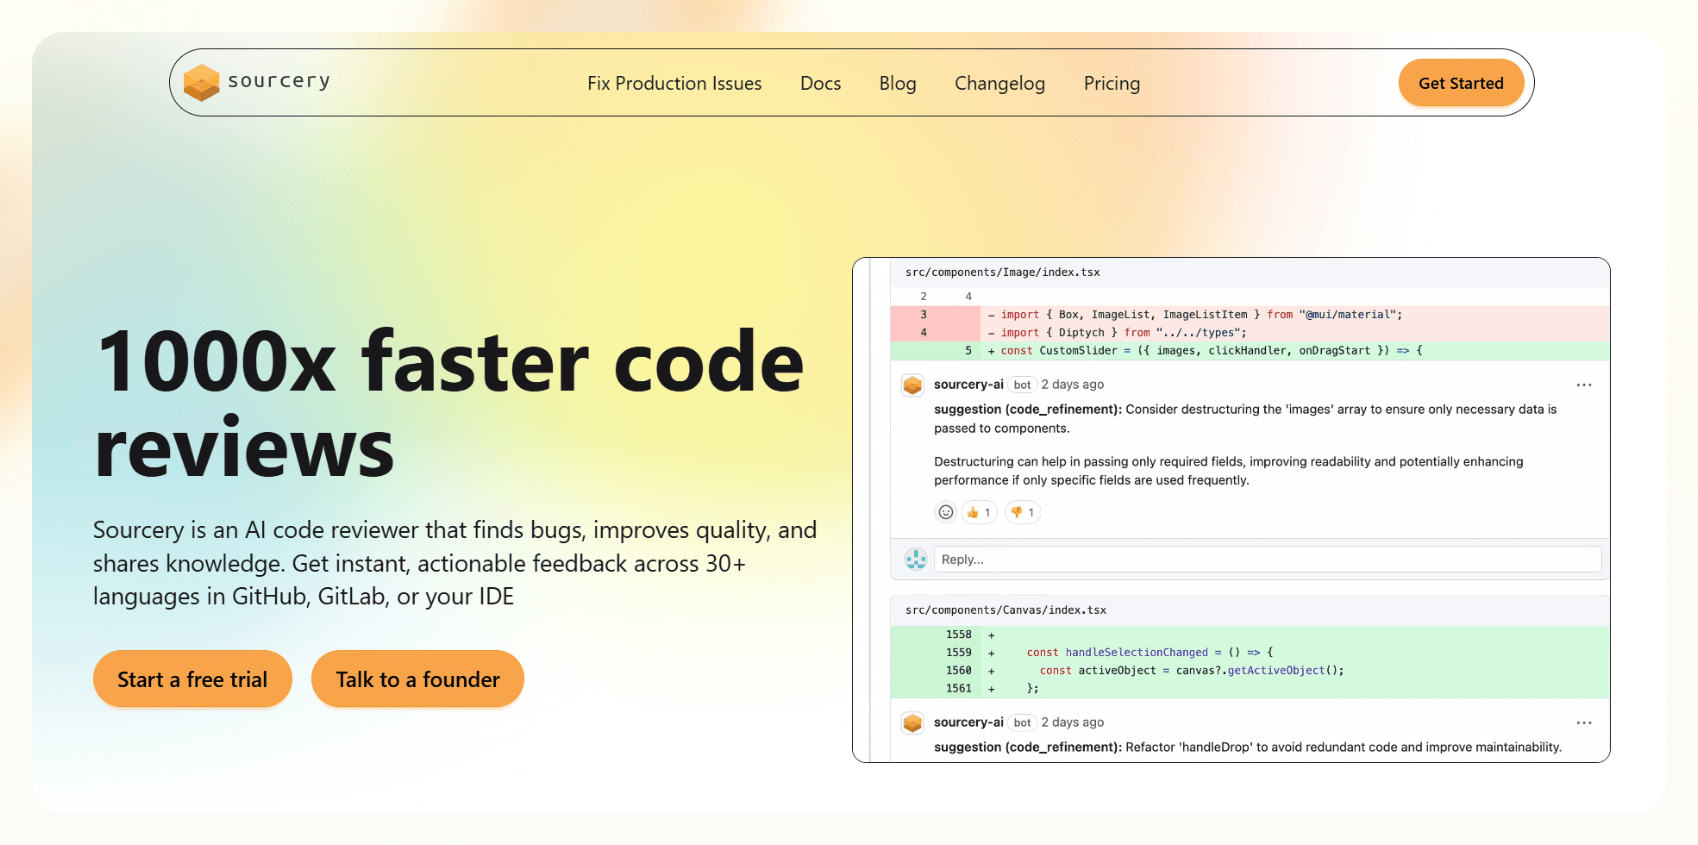Image resolution: width=1698 pixels, height=845 pixels.
Task: Click the thumbs up reaction
Action: pos(978,512)
